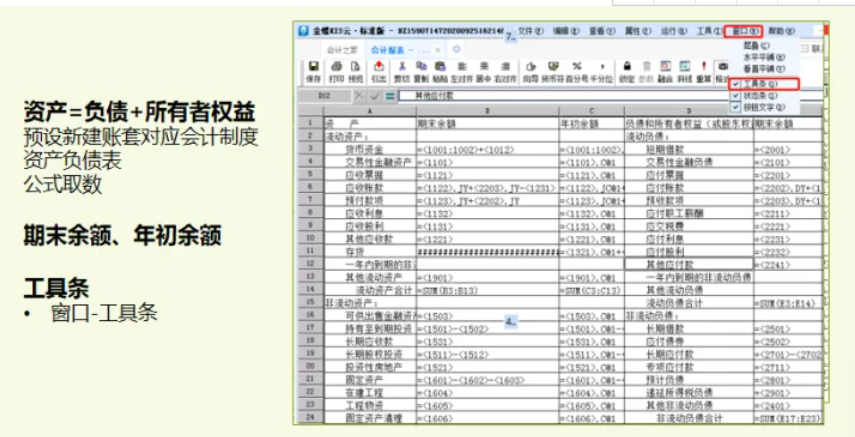Apply 百分号 percent format
Screen dimensions: 855x437
pos(577,67)
